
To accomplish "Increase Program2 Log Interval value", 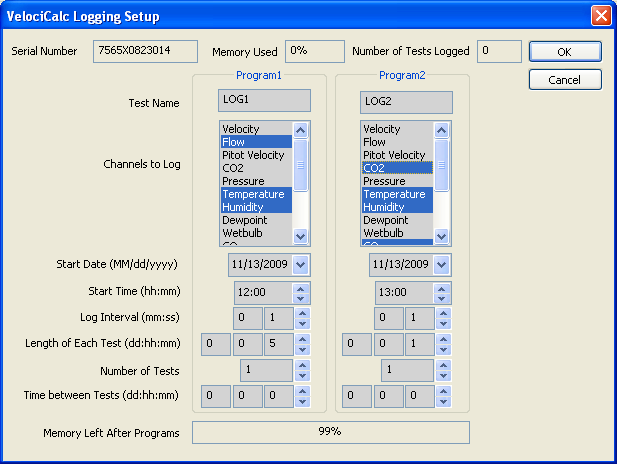I will point(443,314).
